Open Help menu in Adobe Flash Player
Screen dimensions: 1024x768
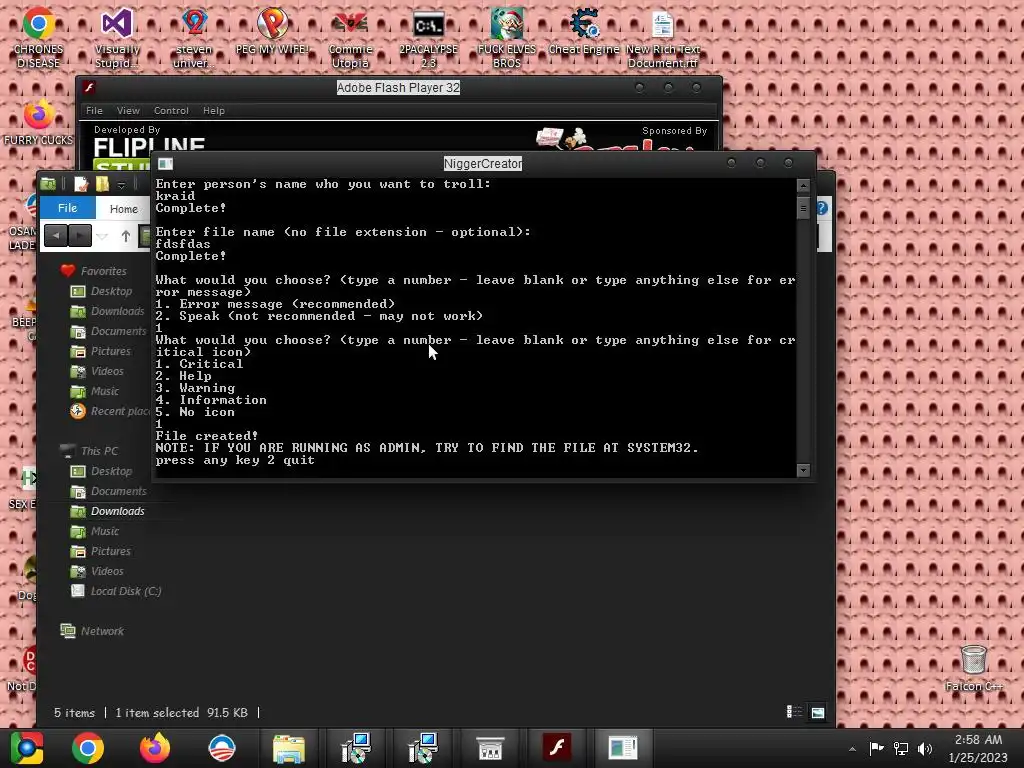pos(214,110)
